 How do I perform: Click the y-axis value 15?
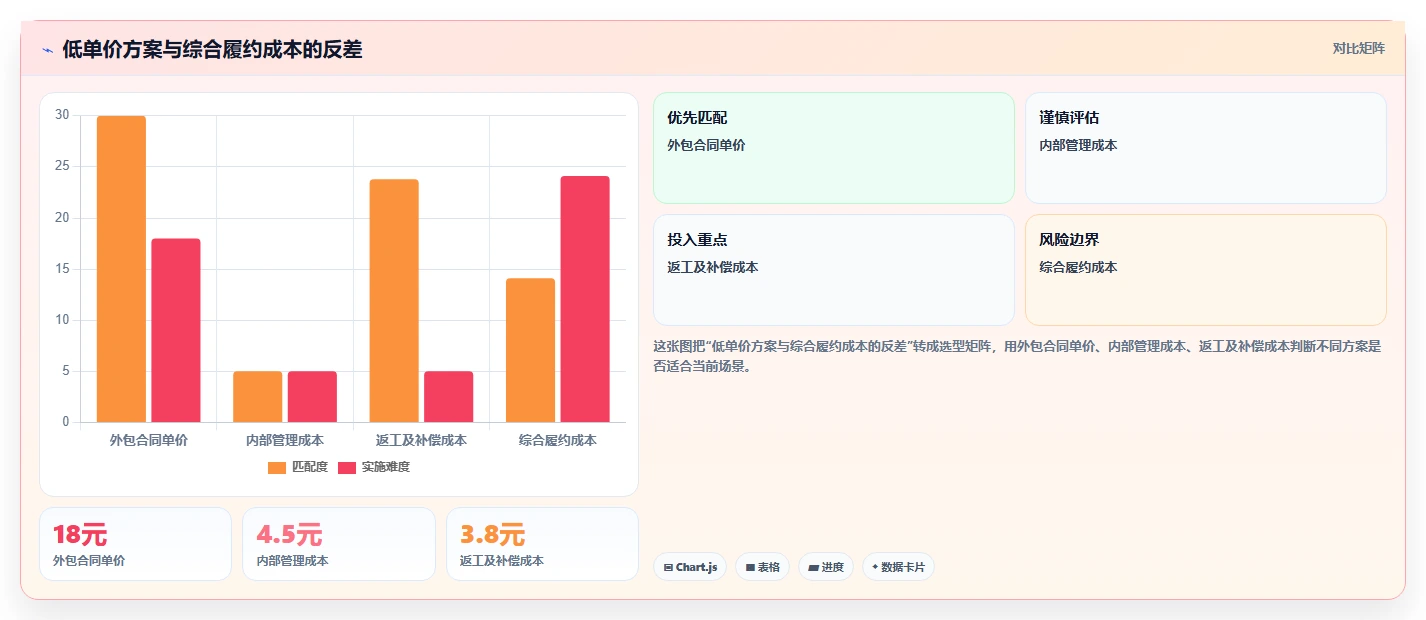[62, 269]
